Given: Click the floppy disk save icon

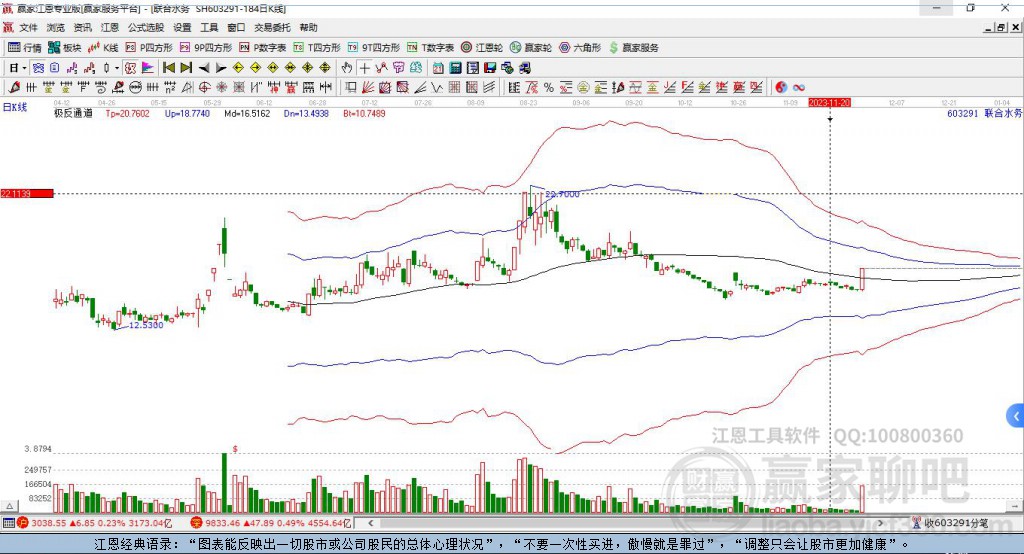Looking at the screenshot, I should point(490,68).
